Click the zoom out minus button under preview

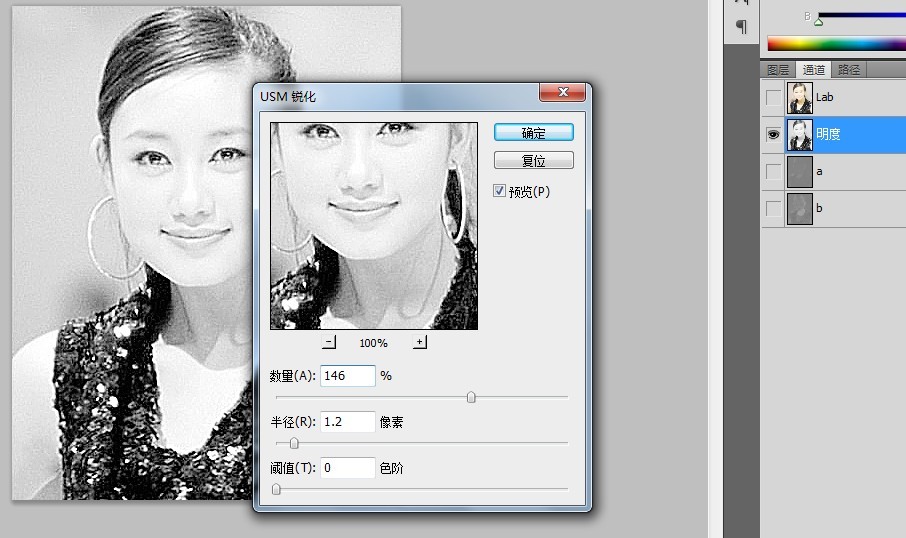click(x=329, y=342)
